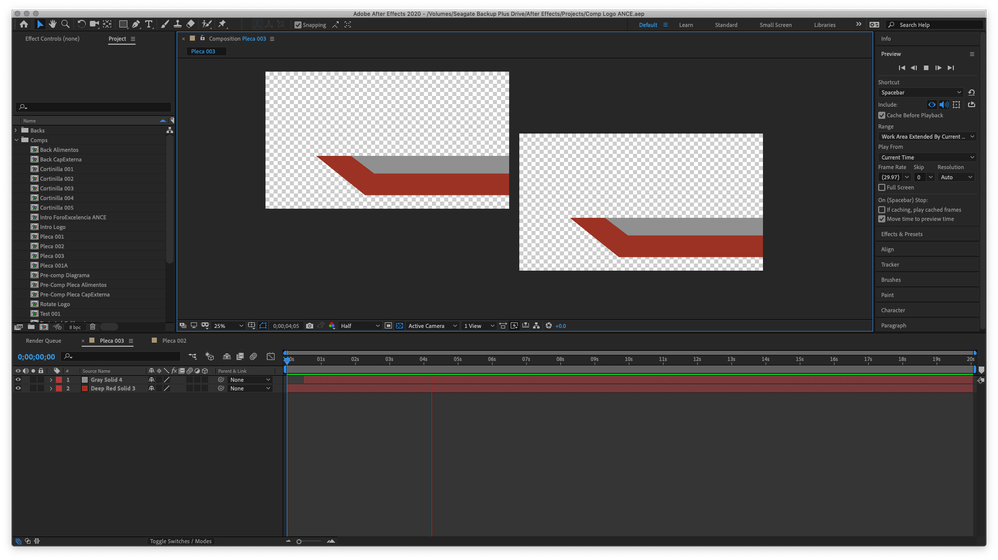Click Toggle Switches / Modes button

point(181,541)
